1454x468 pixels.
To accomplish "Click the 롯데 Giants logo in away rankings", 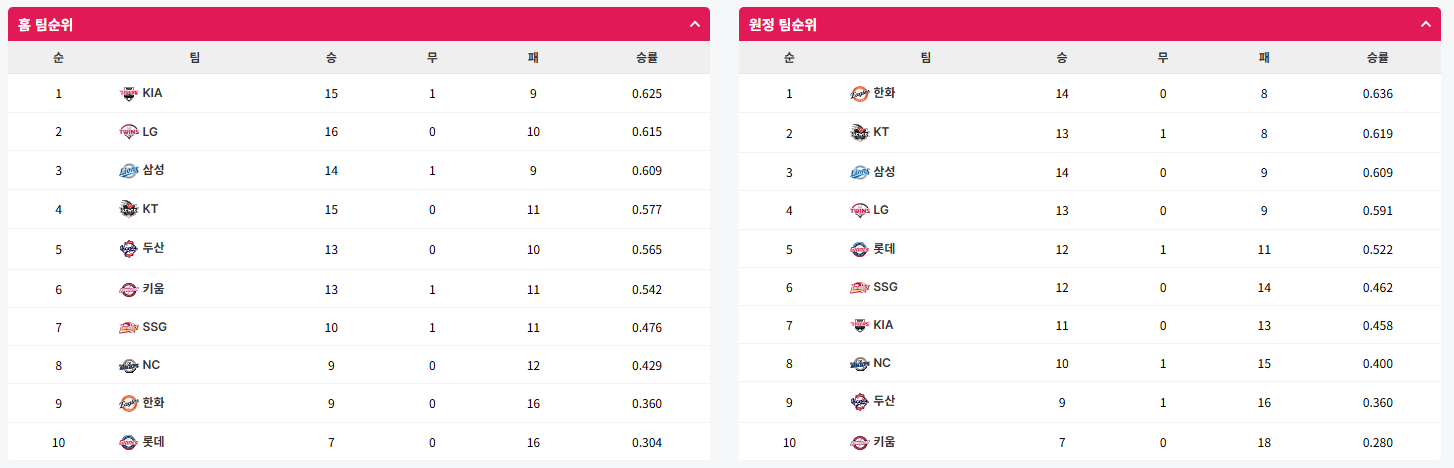I will click(859, 249).
